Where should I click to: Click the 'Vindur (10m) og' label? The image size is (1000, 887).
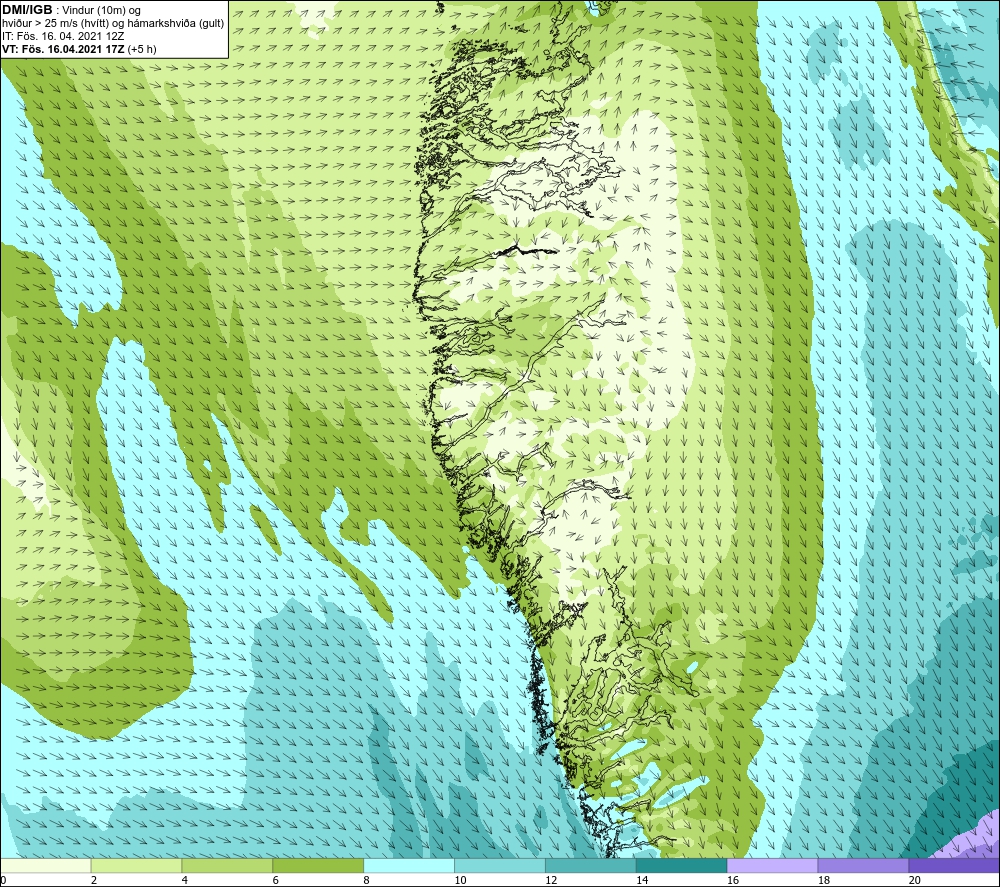(x=101, y=11)
